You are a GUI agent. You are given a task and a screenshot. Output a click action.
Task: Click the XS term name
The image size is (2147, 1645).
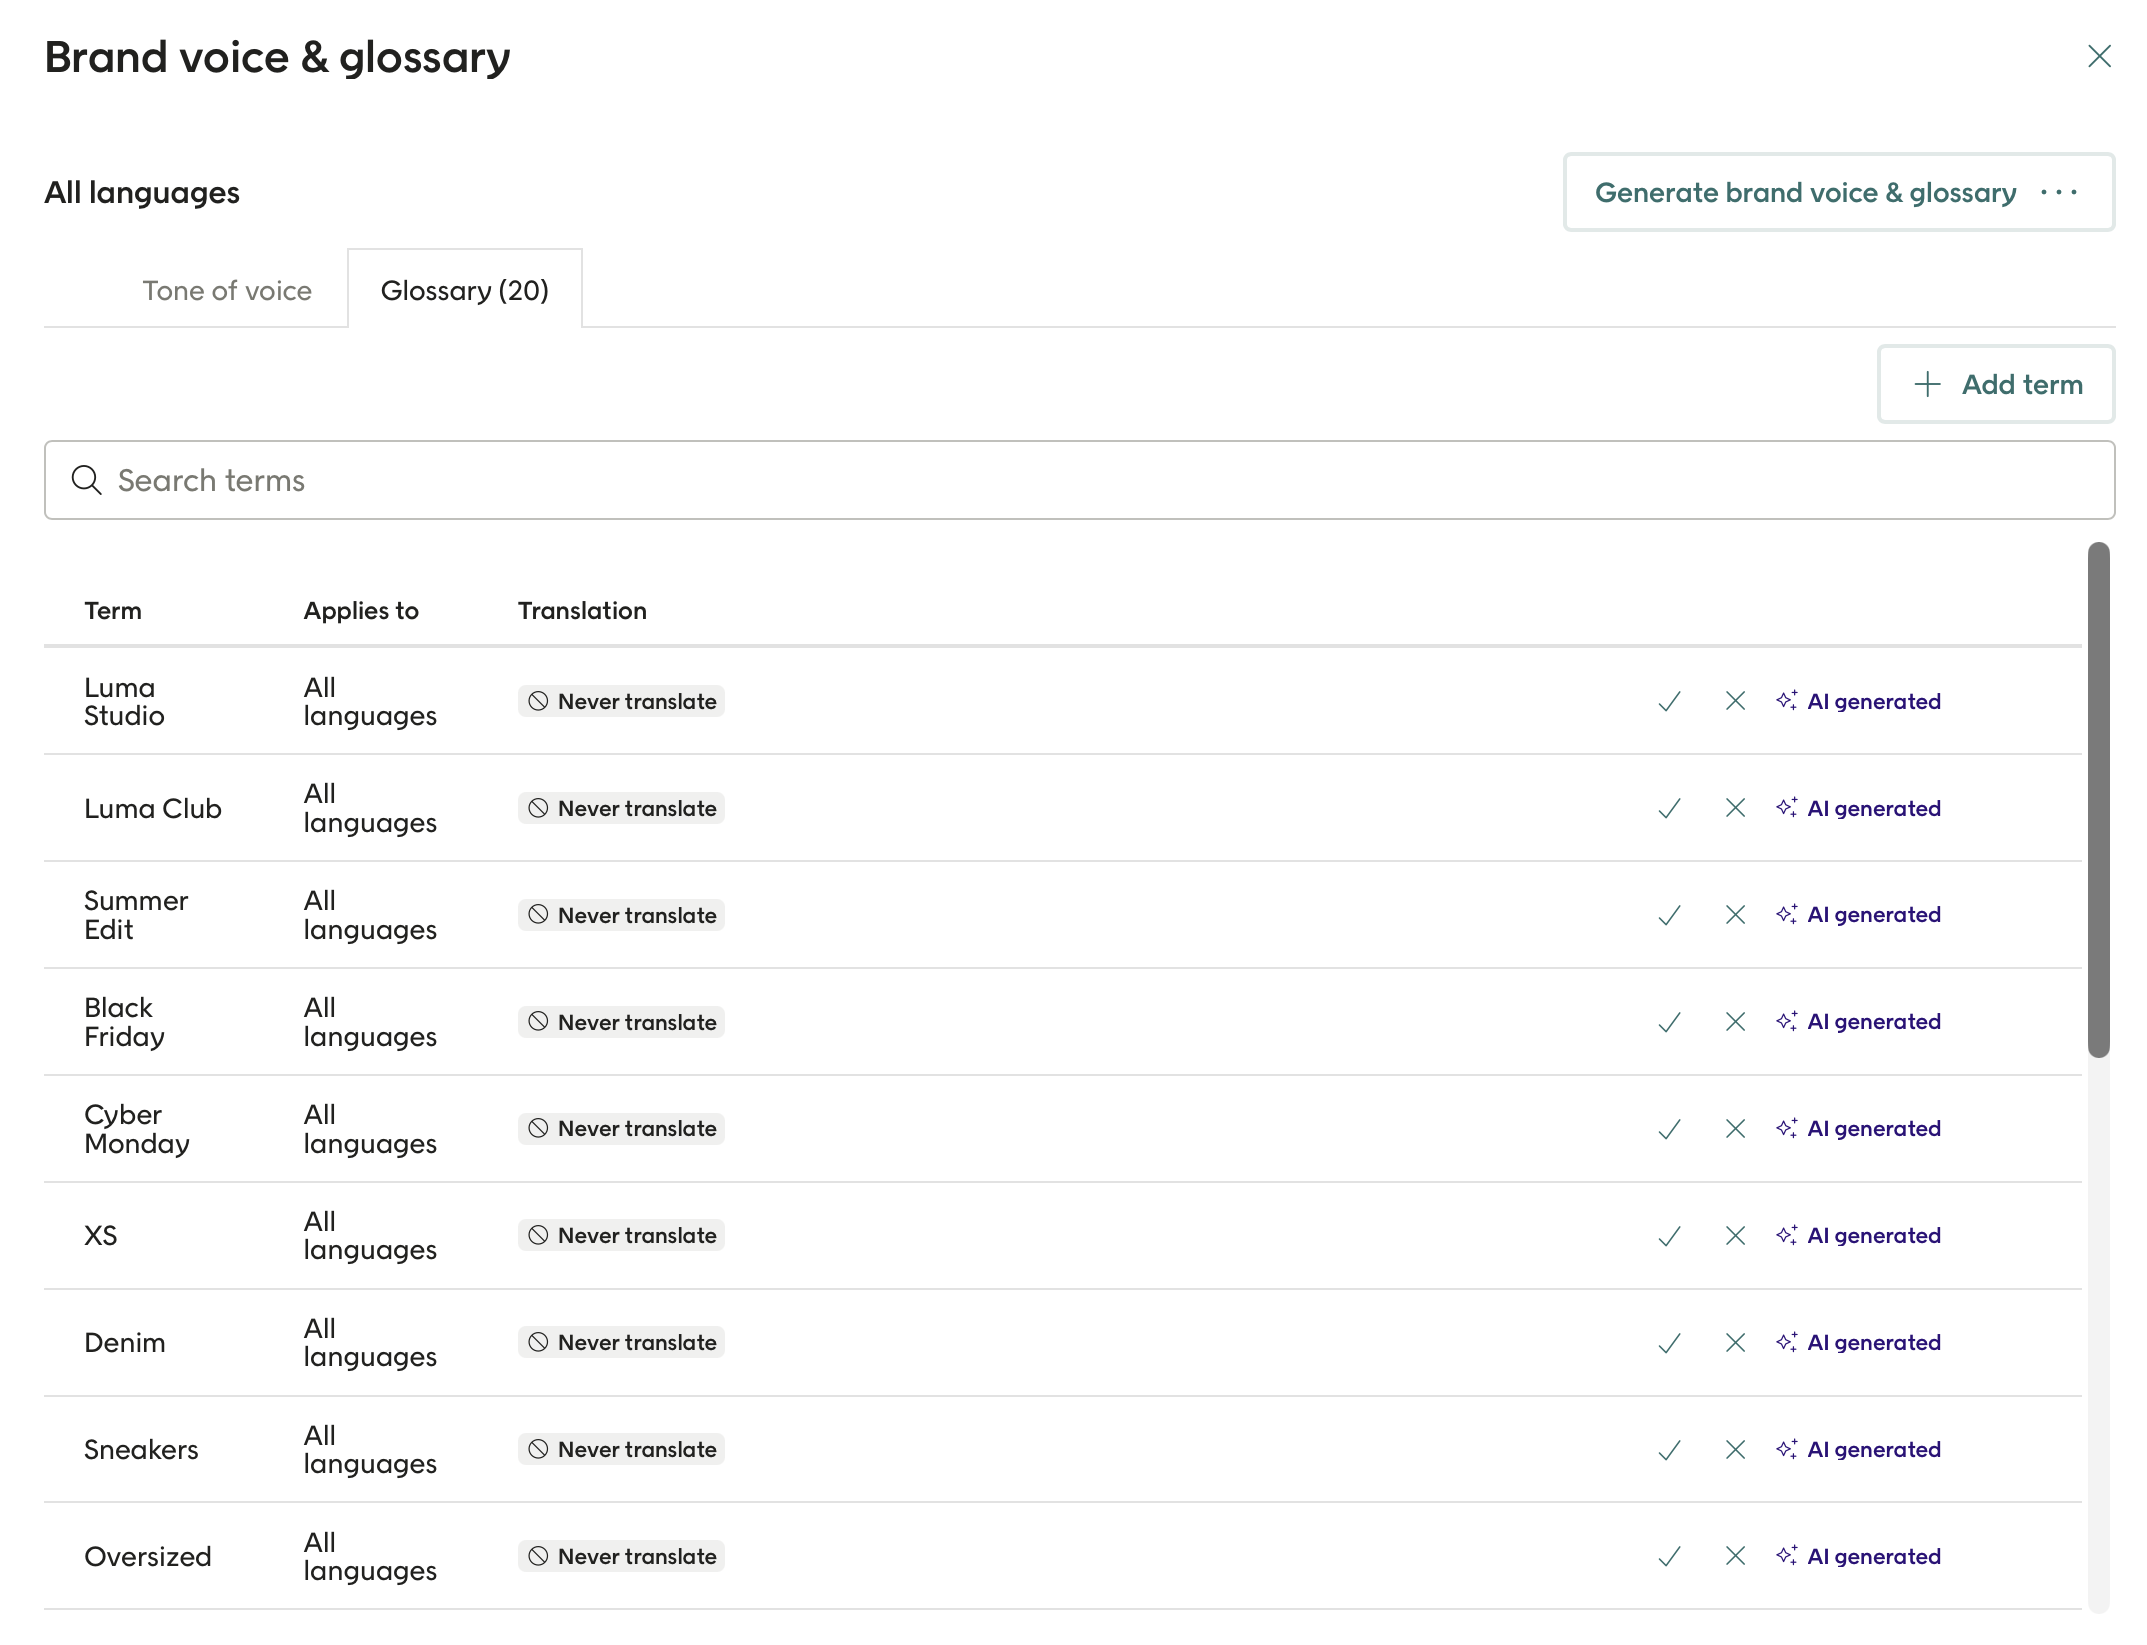tap(101, 1236)
